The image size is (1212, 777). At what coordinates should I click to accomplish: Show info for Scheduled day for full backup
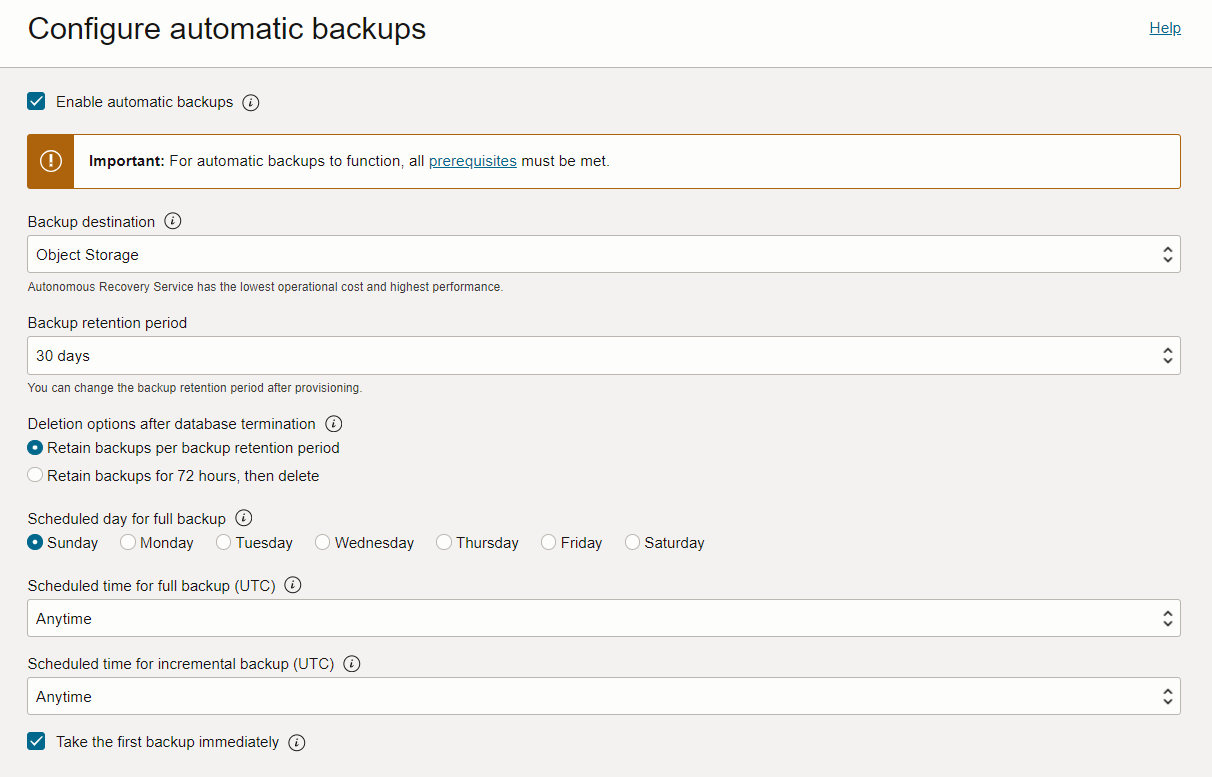tap(244, 518)
